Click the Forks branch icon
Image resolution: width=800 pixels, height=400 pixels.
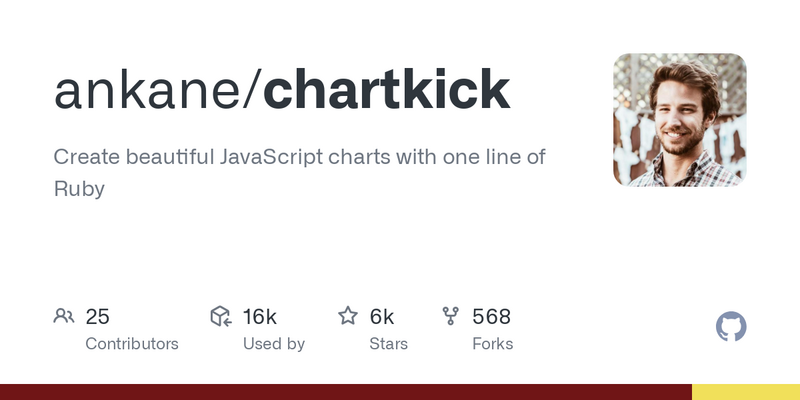pos(451,316)
